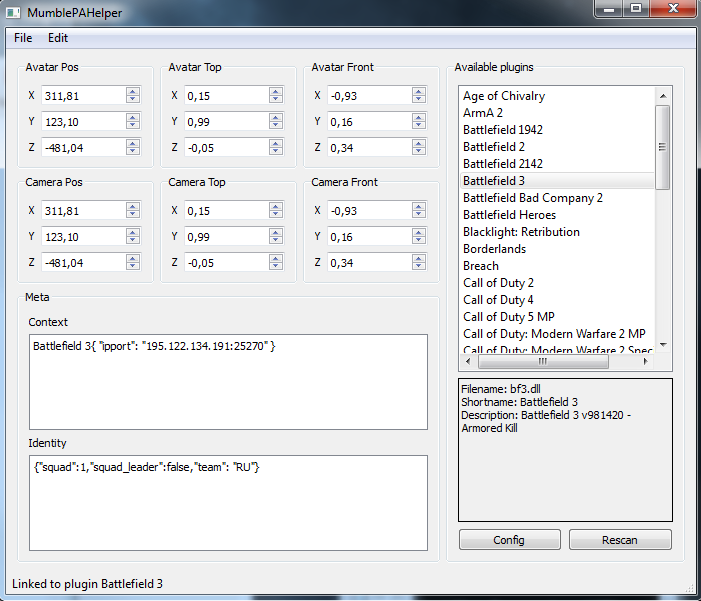701x601 pixels.
Task: Select Breach plugin
Action: pos(557,266)
